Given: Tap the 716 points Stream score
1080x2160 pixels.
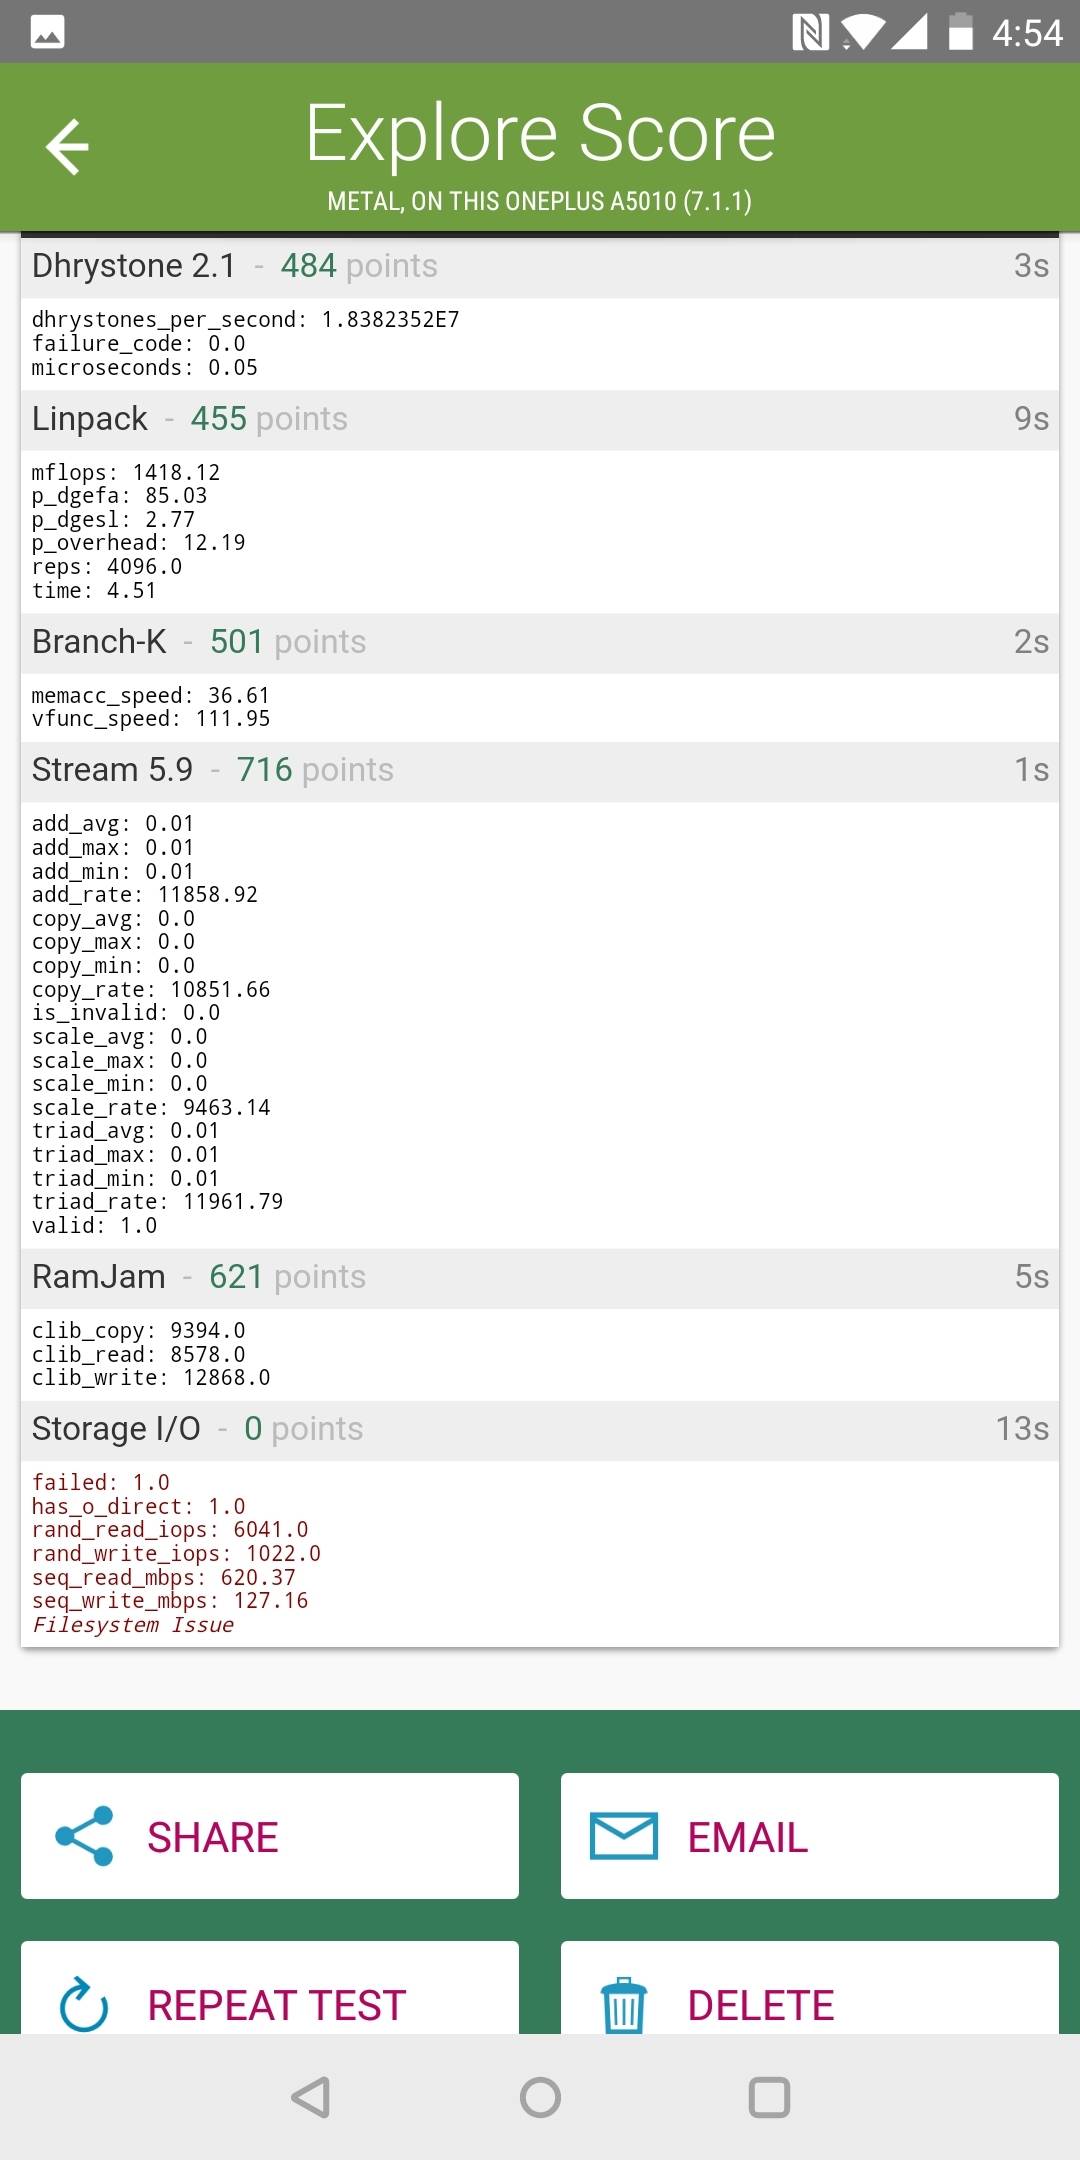Looking at the screenshot, I should click(x=315, y=770).
